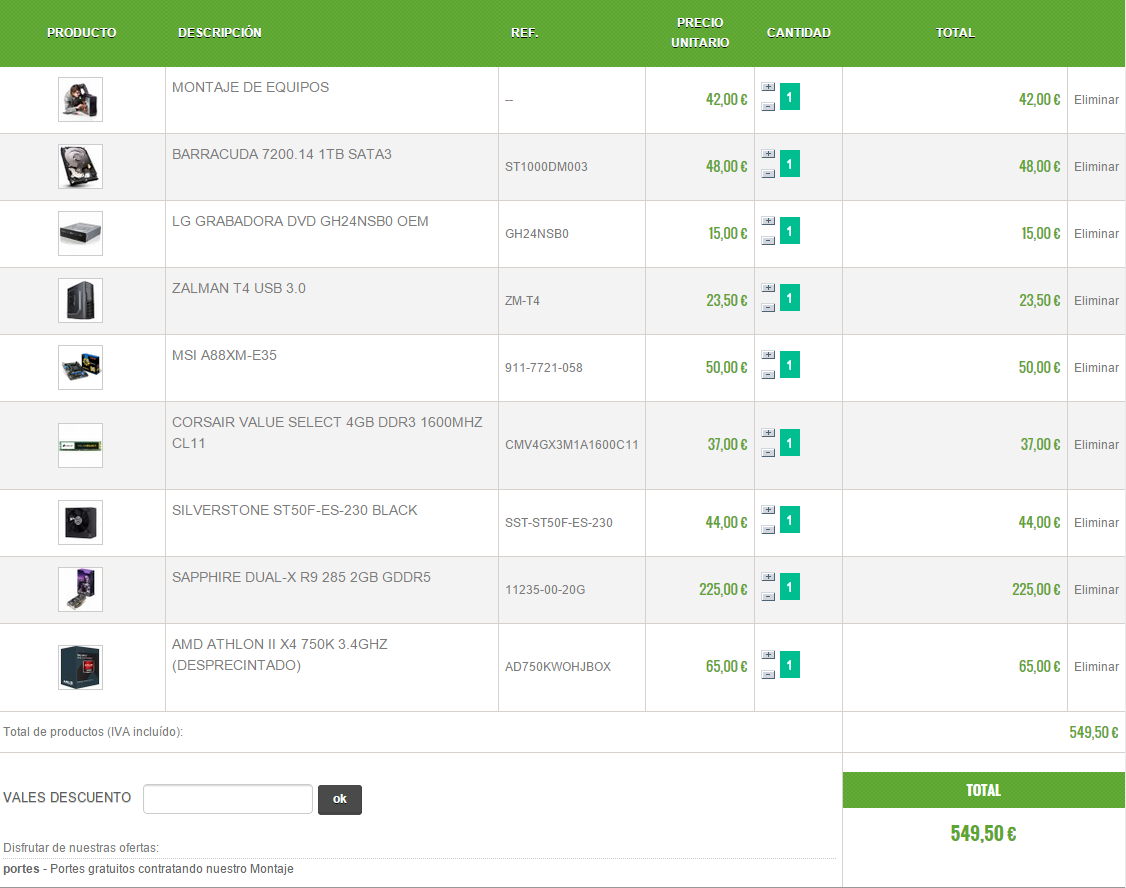Remove MONTAJE DE EQUIPOS with Eliminar

tap(1096, 100)
